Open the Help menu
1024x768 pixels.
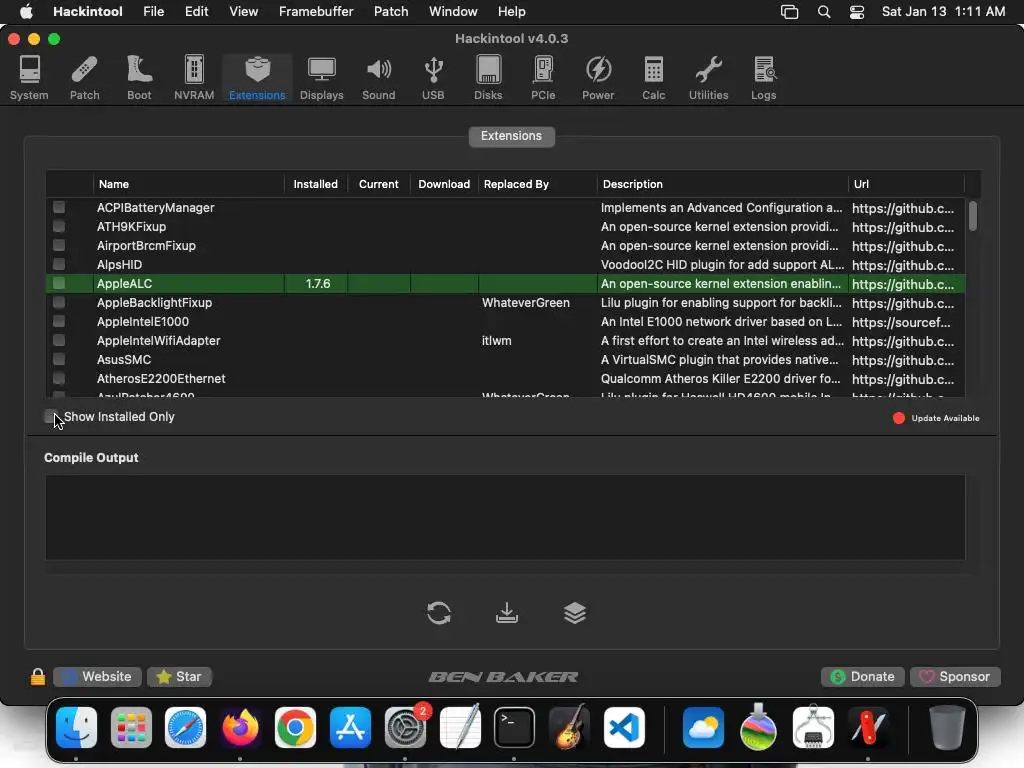511,12
